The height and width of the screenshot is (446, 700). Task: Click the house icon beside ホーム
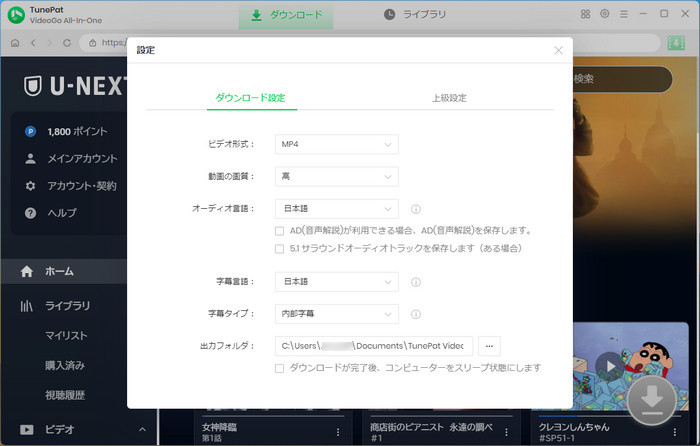(x=27, y=271)
